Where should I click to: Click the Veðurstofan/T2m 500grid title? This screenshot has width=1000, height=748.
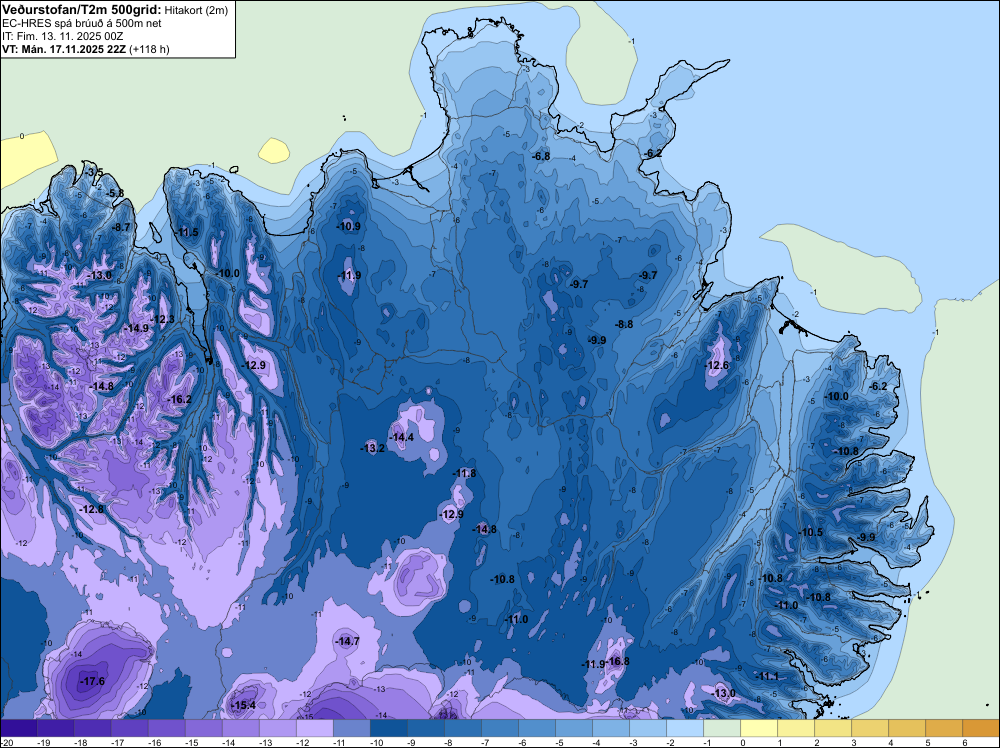[x=82, y=9]
